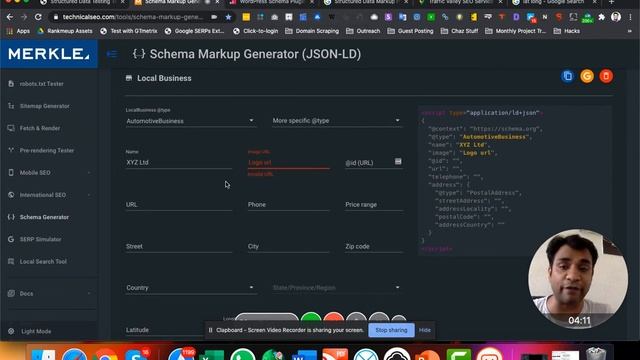The image size is (640, 360).
Task: Open Click-to-login bookmark
Action: coord(256,31)
